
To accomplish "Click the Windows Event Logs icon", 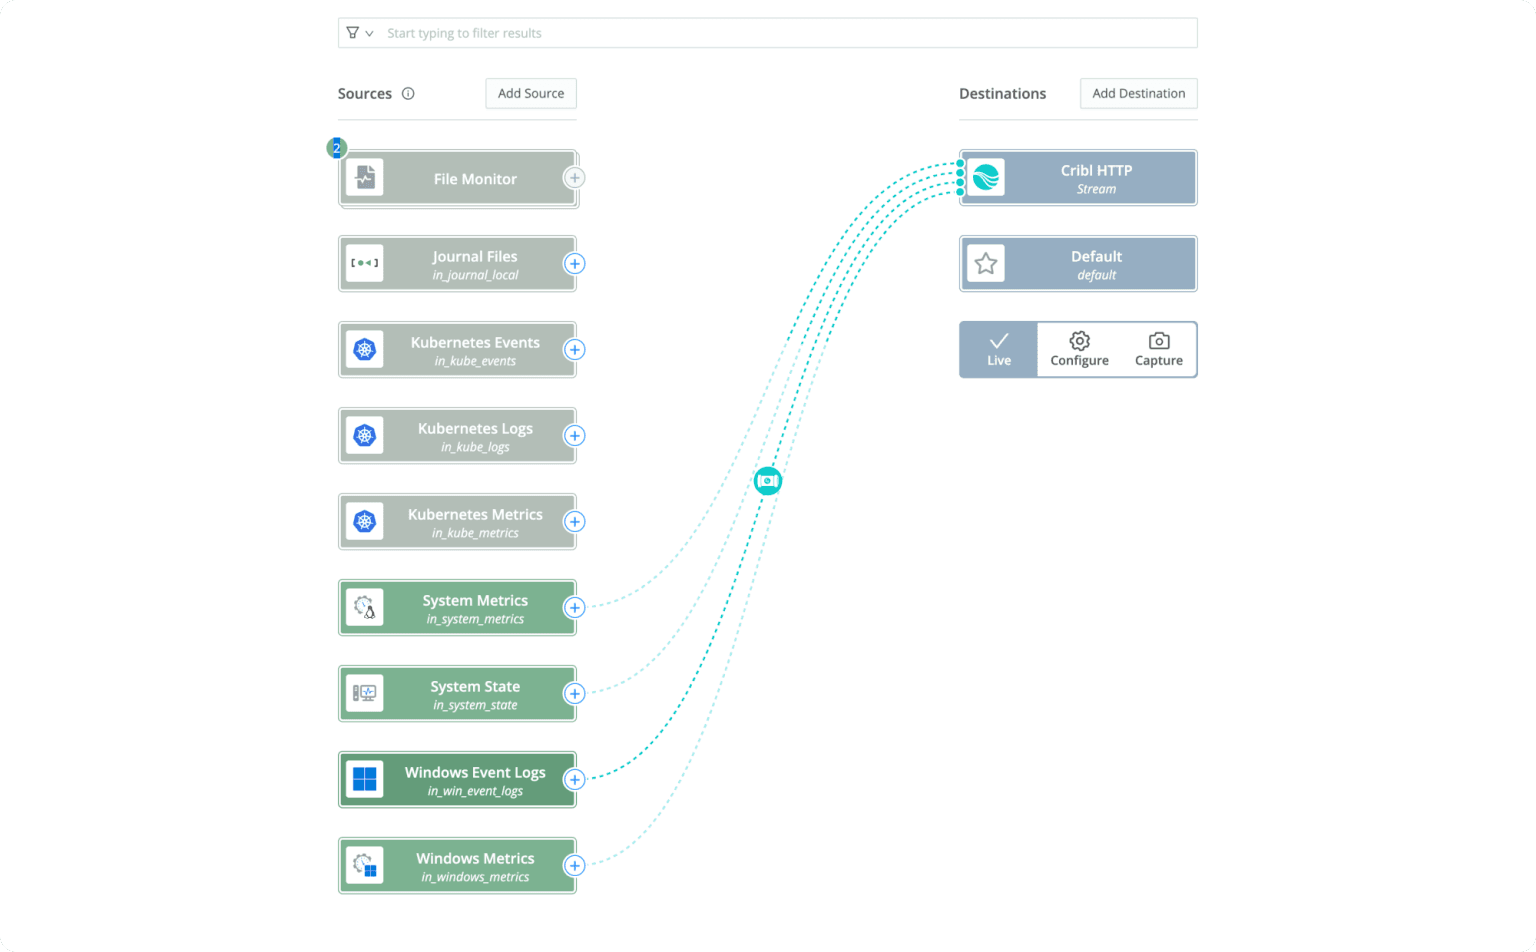I will pos(365,780).
